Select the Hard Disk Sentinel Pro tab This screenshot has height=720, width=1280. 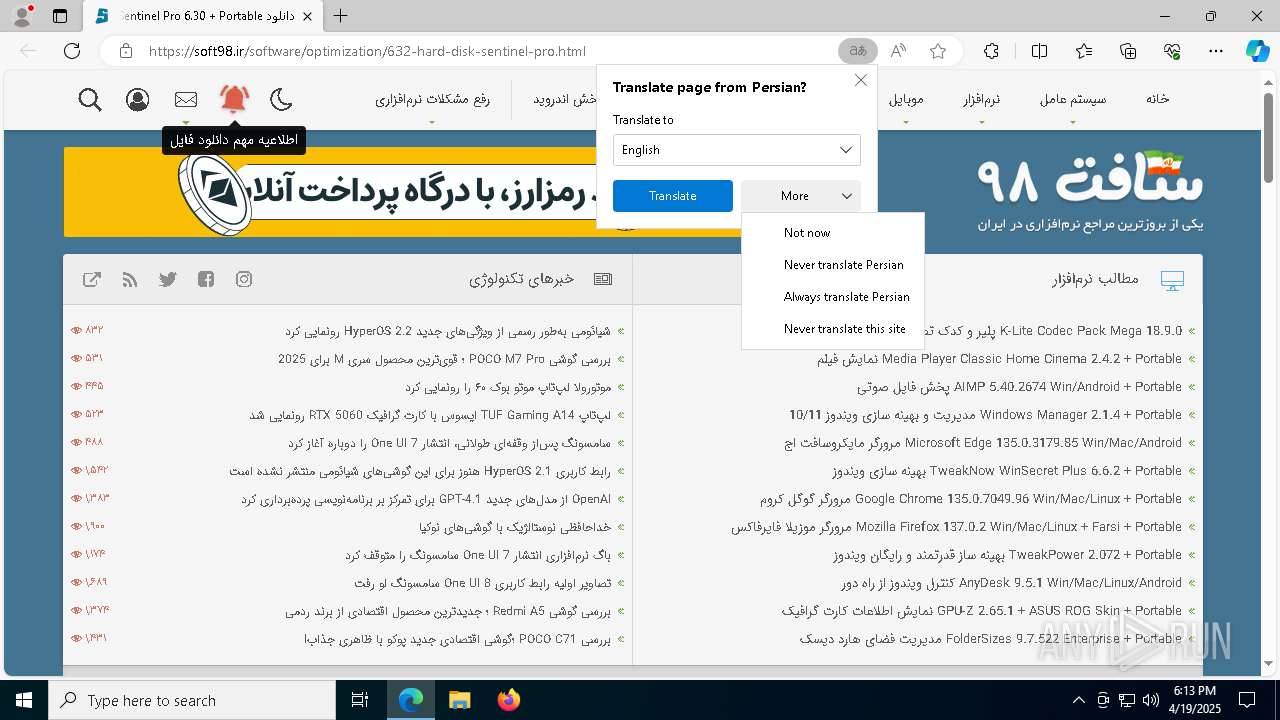(x=203, y=16)
